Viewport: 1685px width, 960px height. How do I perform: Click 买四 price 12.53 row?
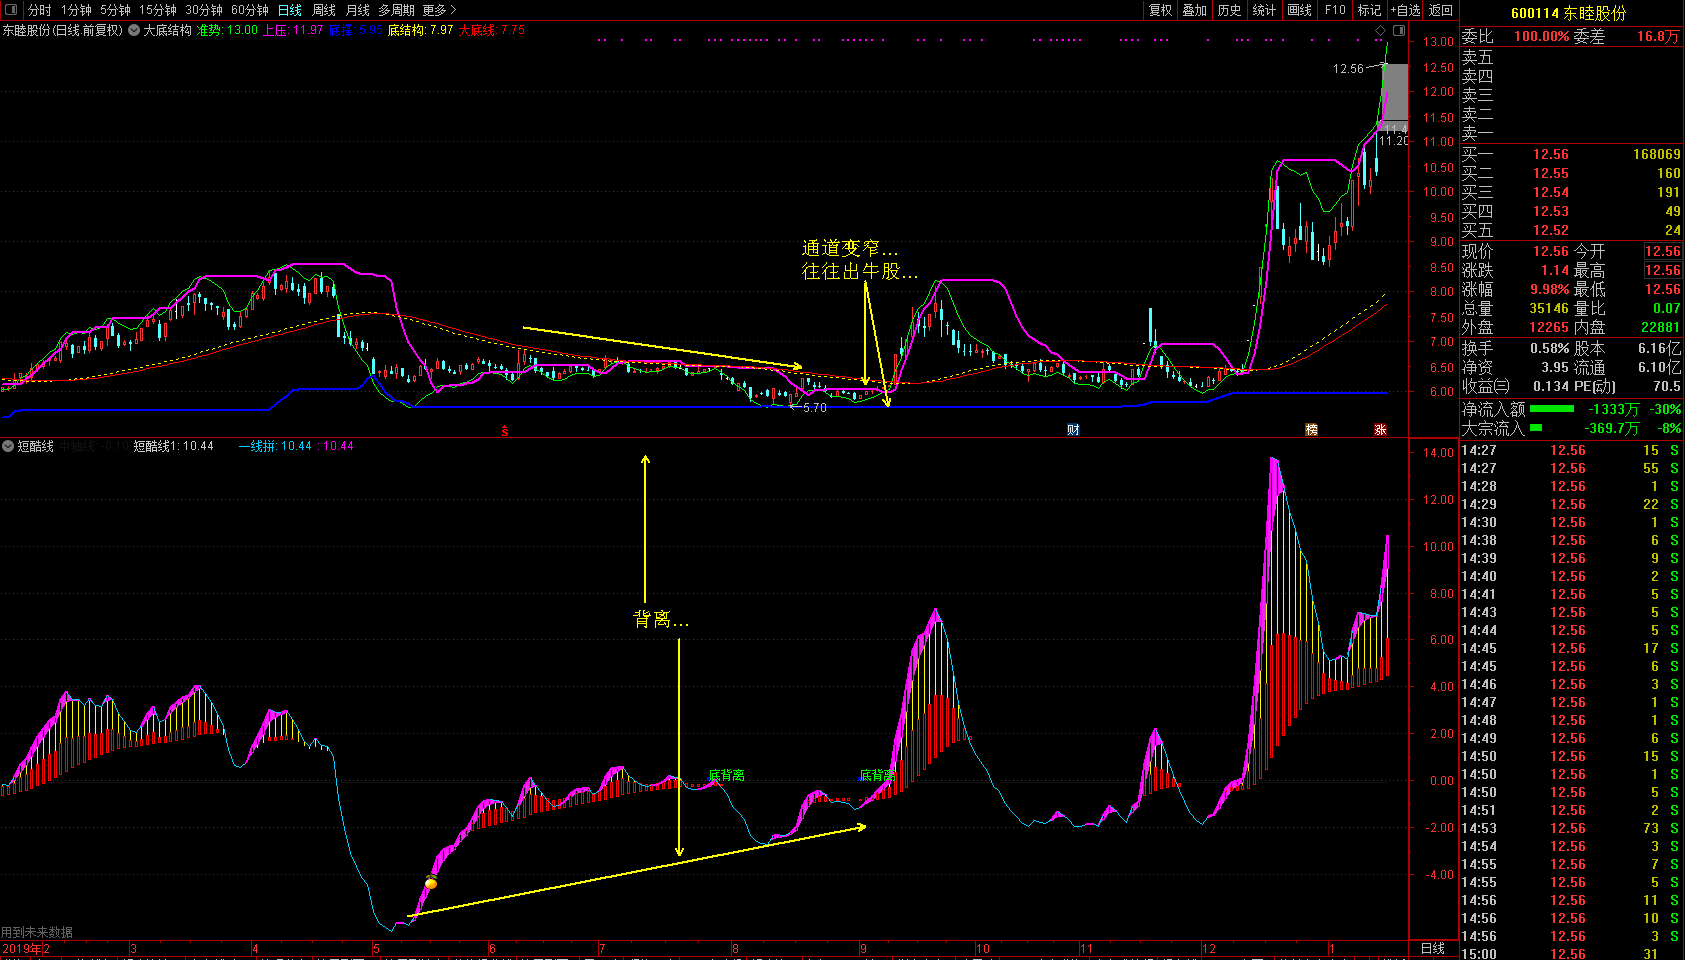pyautogui.click(x=1571, y=211)
